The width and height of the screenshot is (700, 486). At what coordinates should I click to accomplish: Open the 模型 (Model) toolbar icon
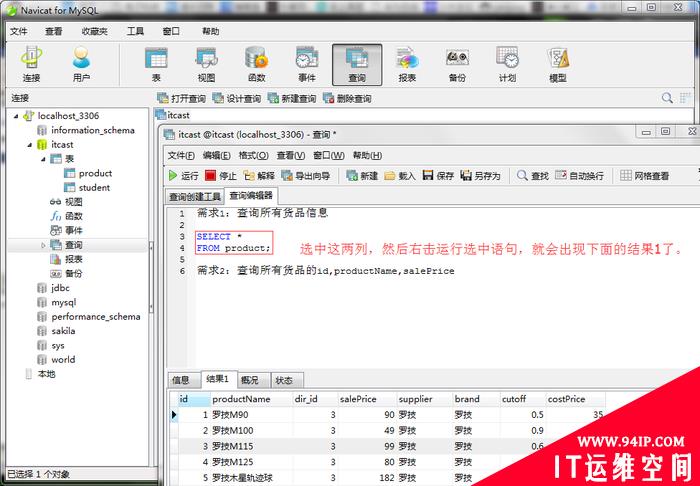click(558, 65)
